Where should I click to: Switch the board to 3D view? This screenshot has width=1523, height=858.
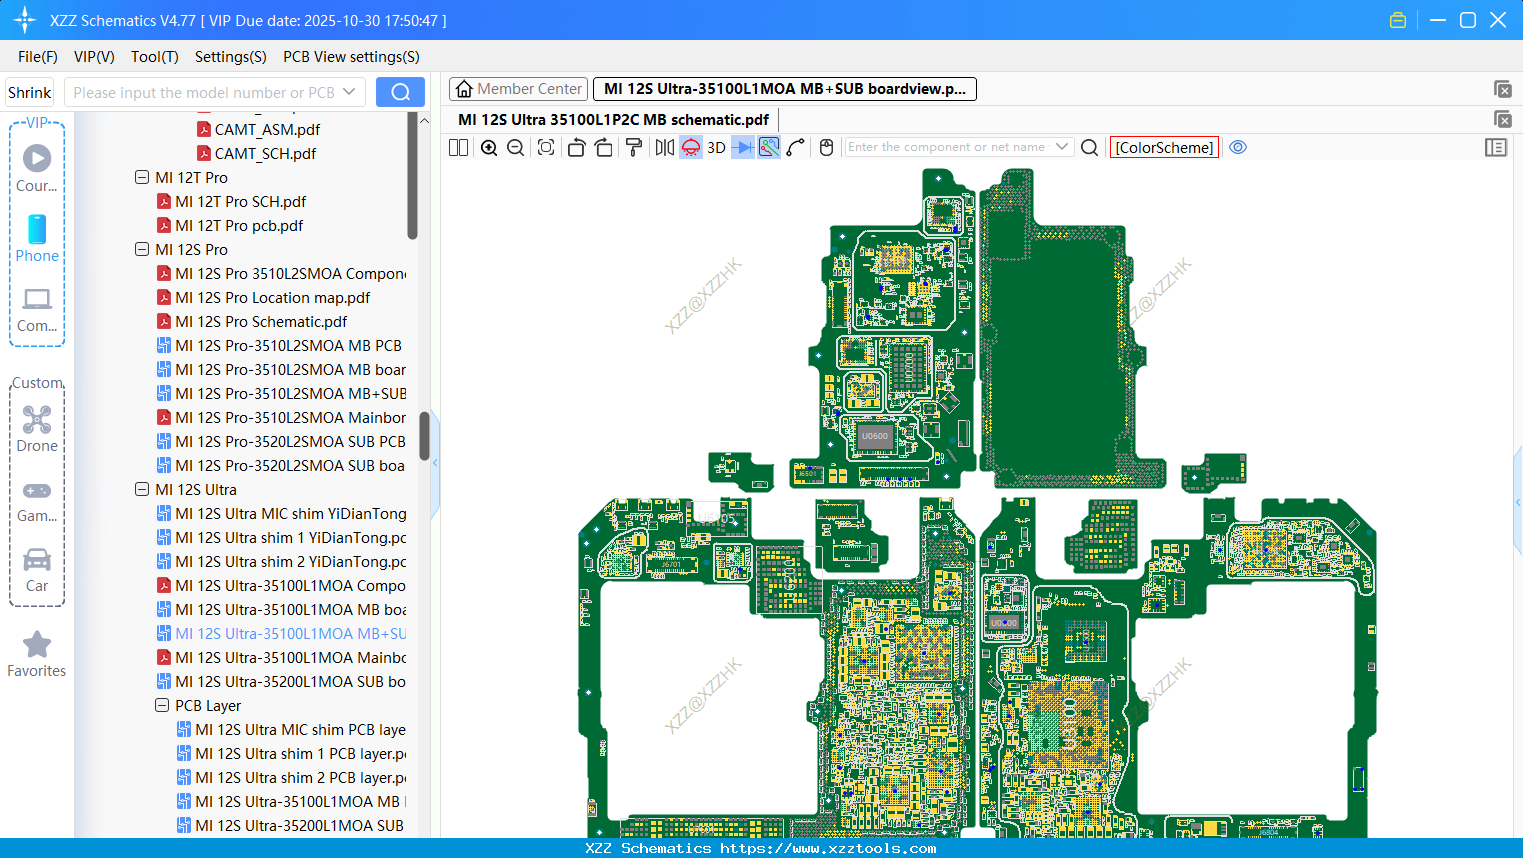pos(715,147)
